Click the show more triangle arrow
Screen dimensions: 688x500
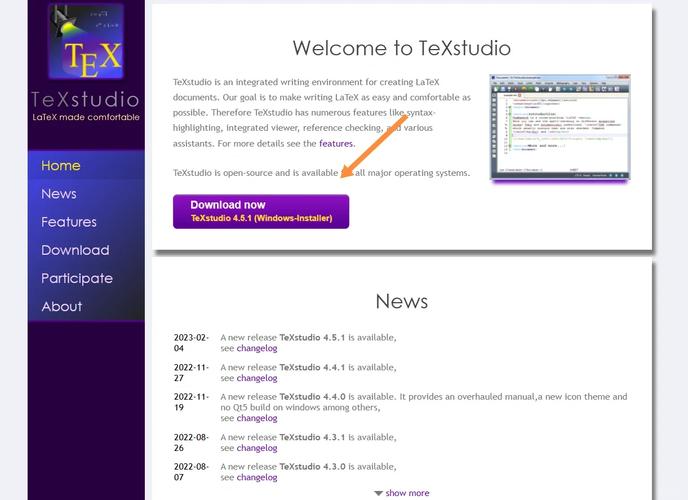(378, 493)
